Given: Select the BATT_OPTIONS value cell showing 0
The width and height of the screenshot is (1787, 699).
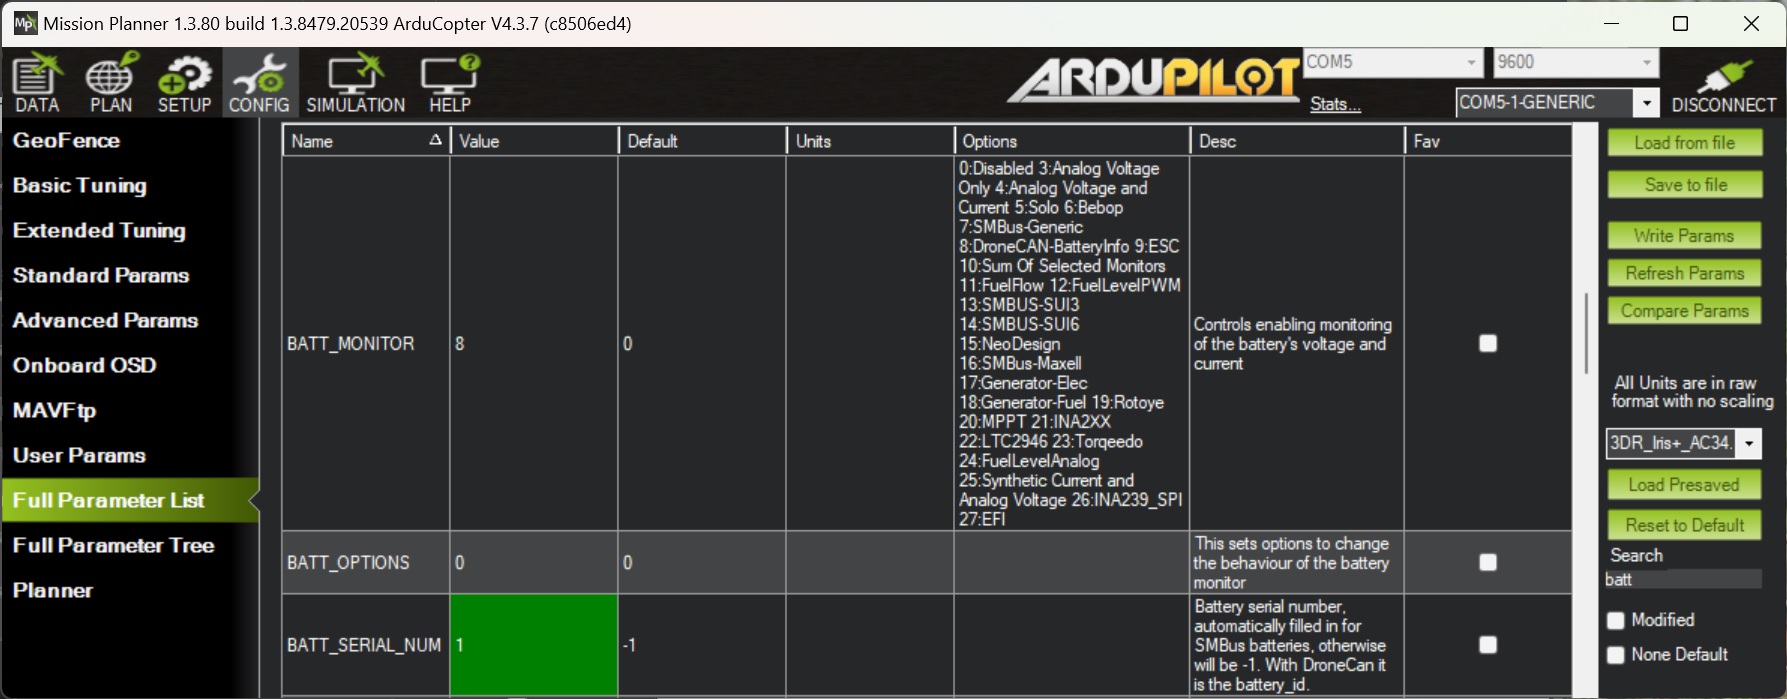Looking at the screenshot, I should pos(534,562).
